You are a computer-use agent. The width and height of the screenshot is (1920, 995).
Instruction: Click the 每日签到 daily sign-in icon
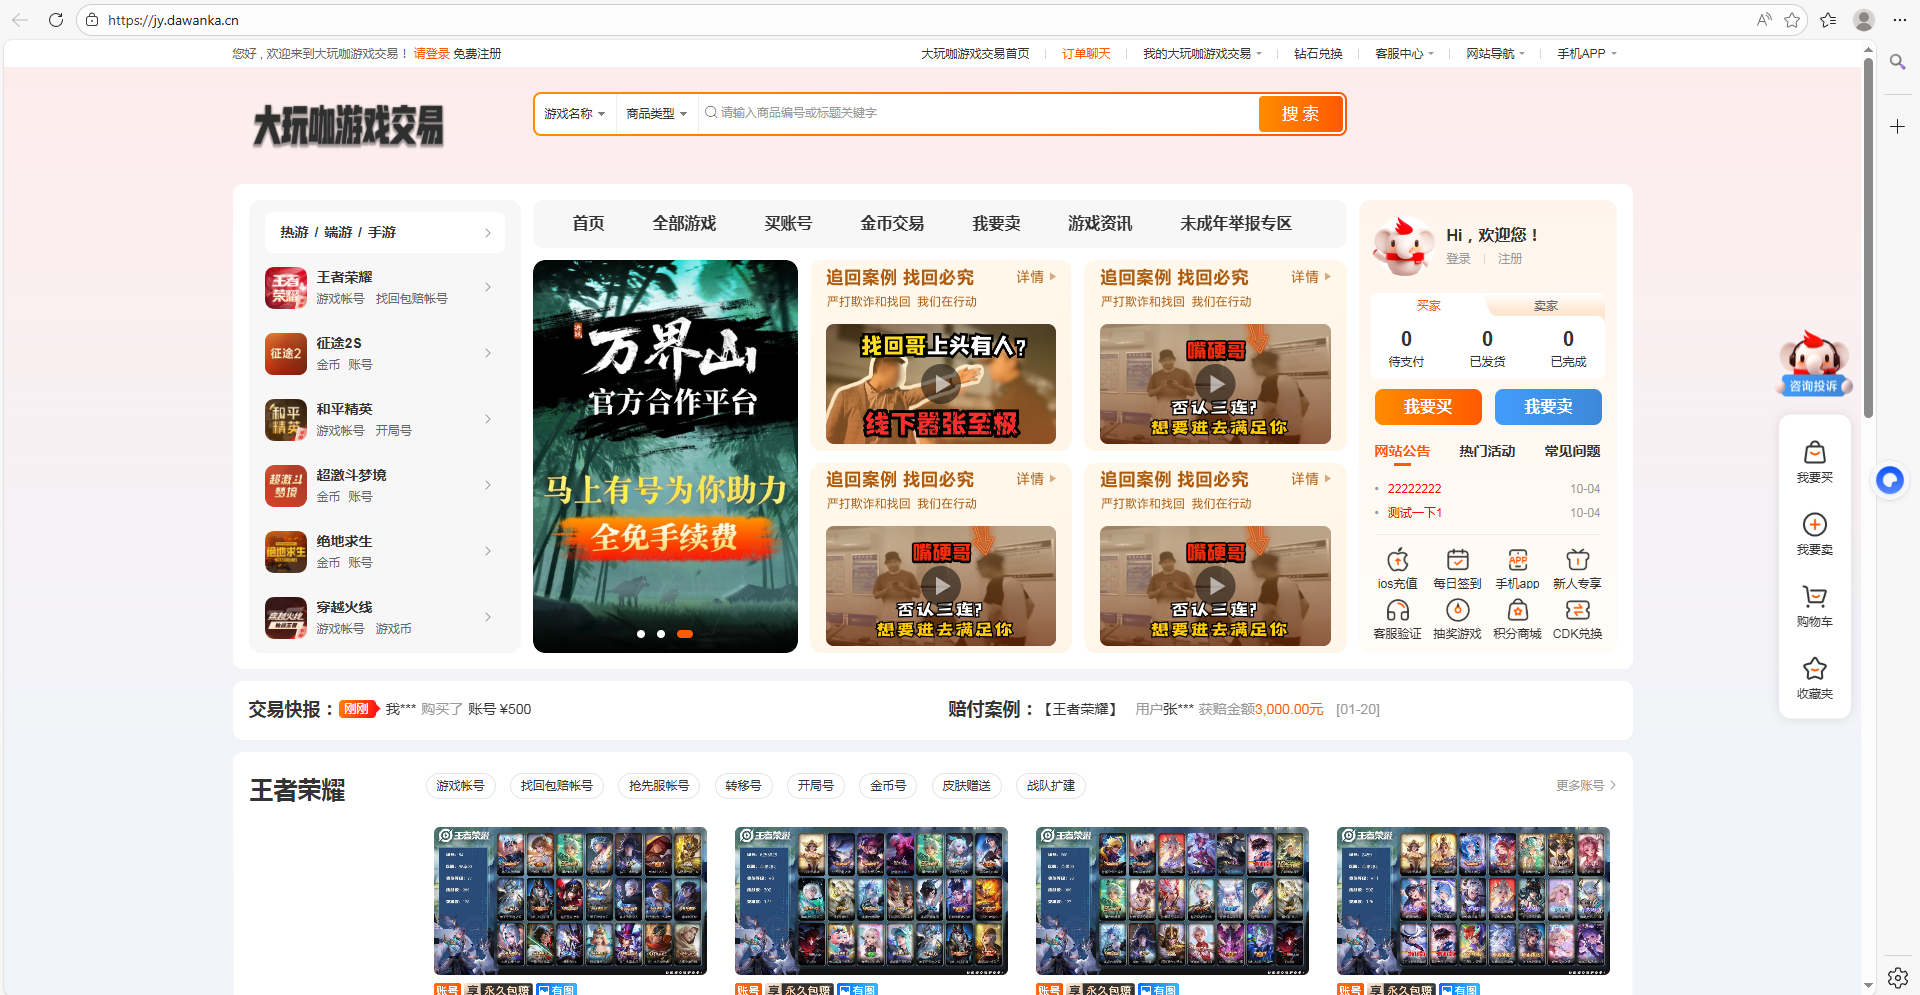[1457, 568]
